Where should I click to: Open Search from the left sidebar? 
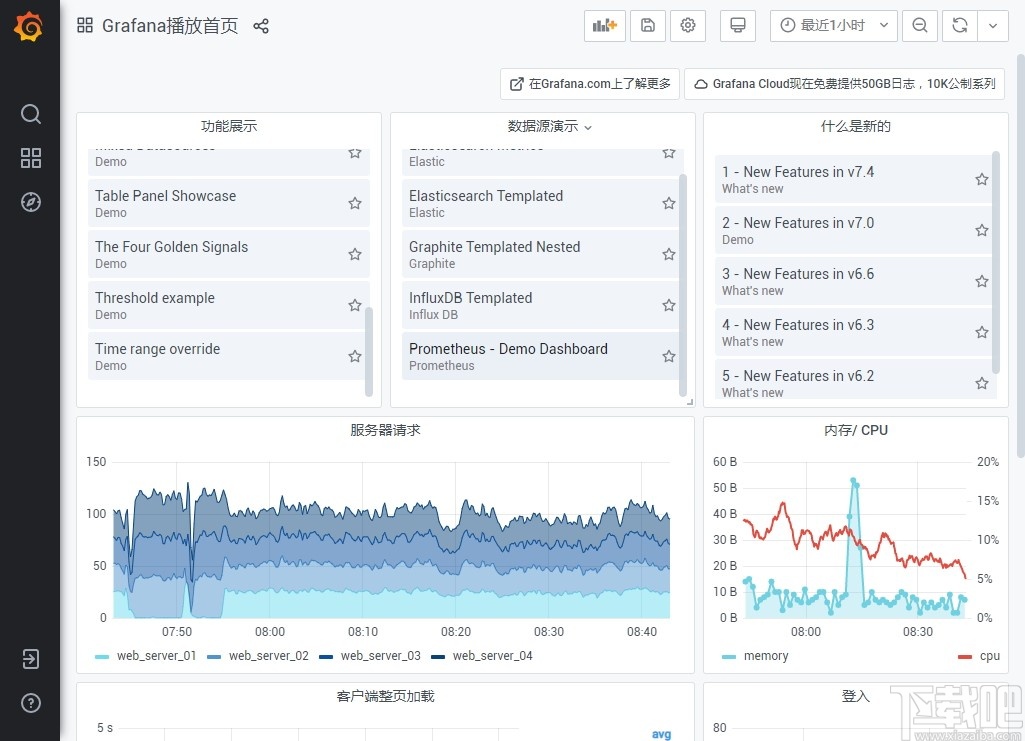click(x=30, y=114)
